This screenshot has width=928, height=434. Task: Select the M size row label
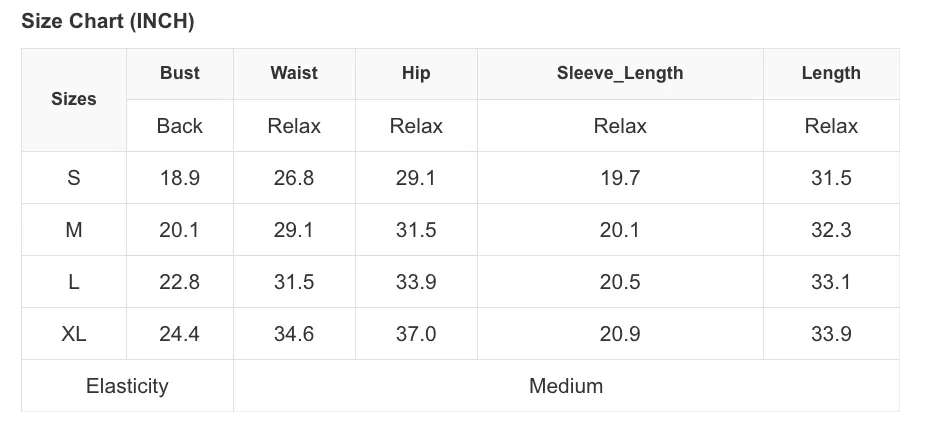pos(74,230)
